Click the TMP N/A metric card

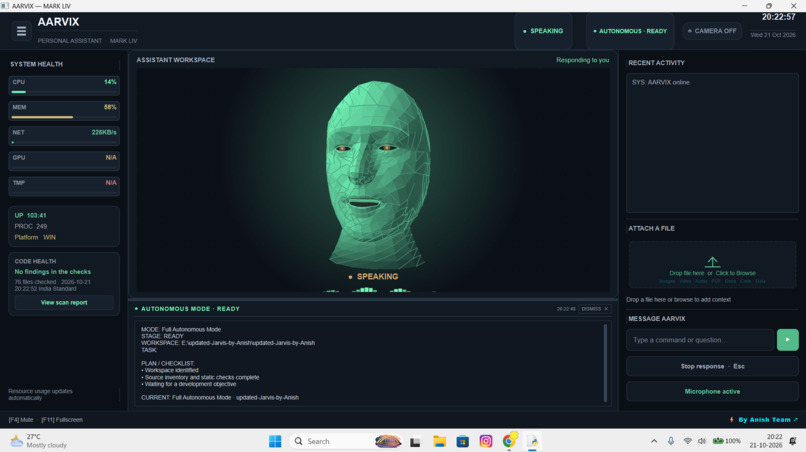[64, 187]
